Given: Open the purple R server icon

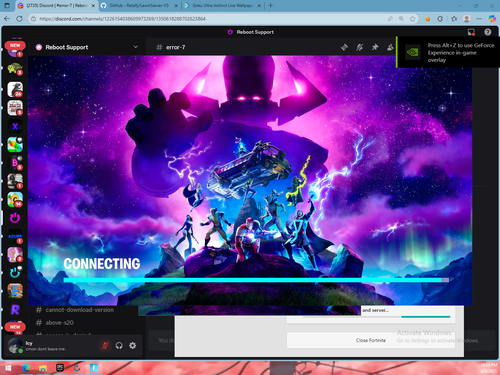Looking at the screenshot, I should point(15,309).
